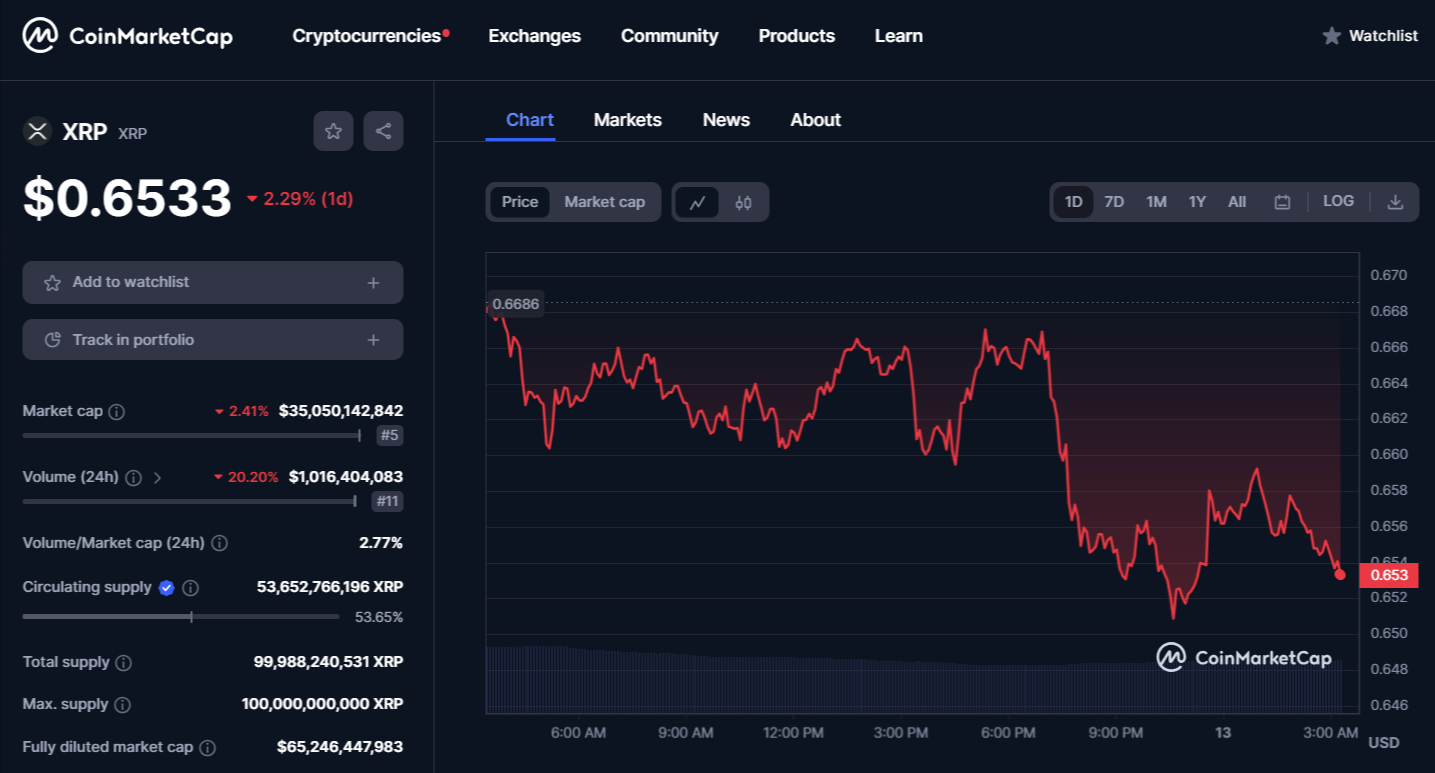Viewport: 1435px width, 773px height.
Task: Click info icon beside Volume/Market cap (24h)
Action: [219, 543]
